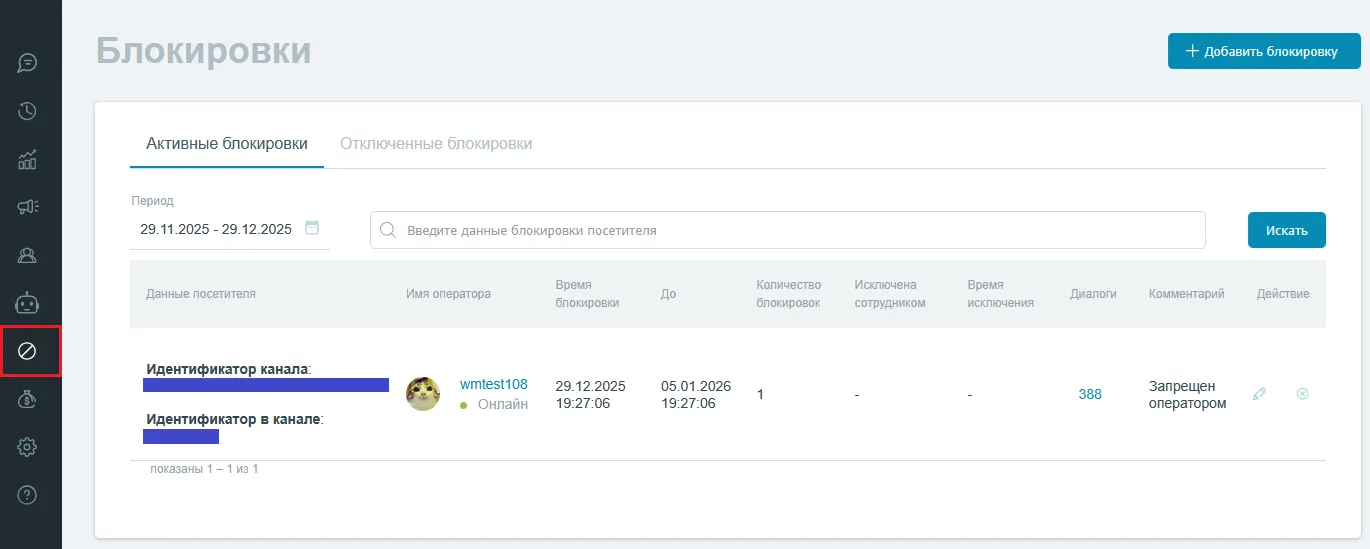Click the pencil edit icon for the block

pos(1259,394)
